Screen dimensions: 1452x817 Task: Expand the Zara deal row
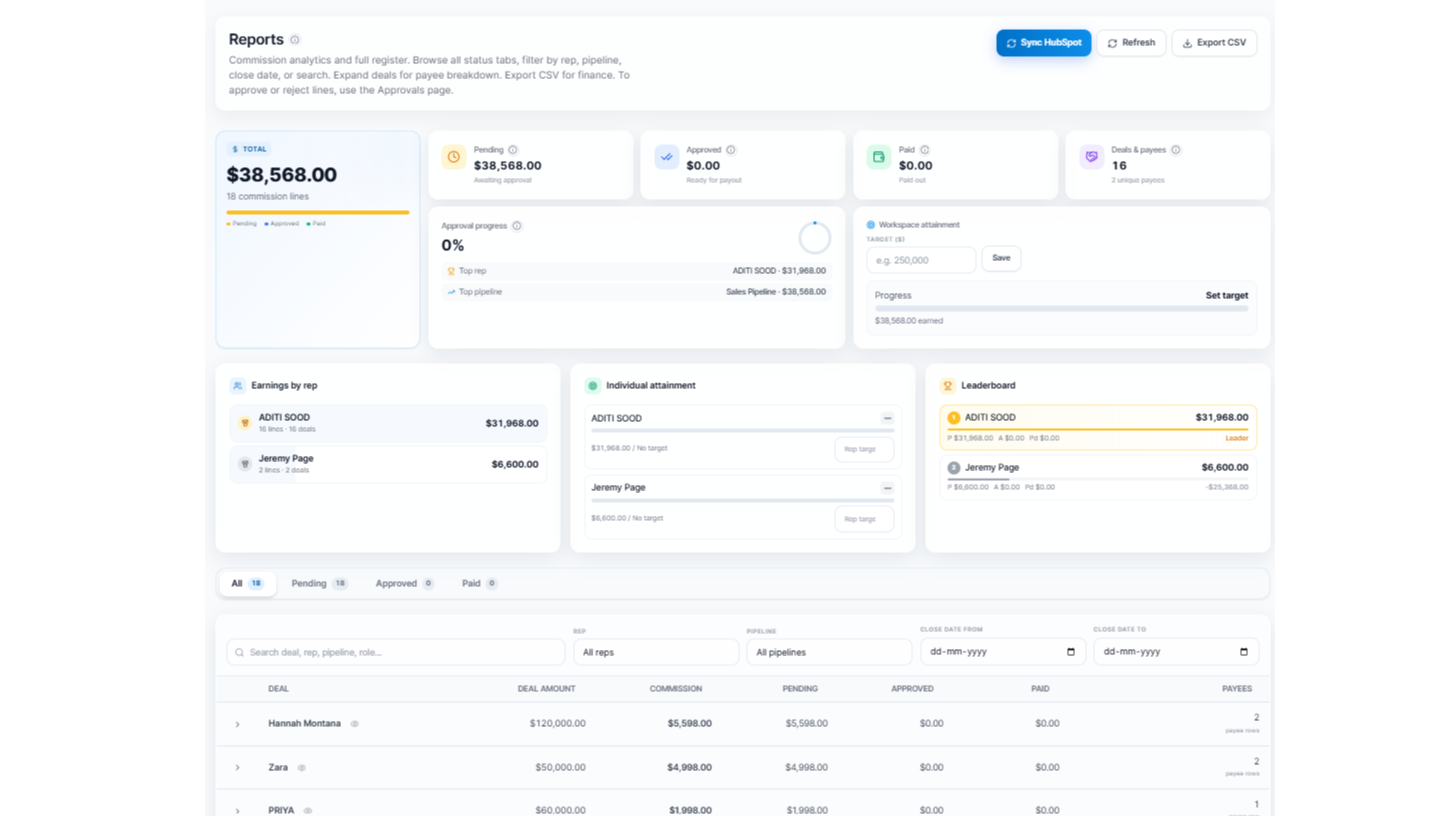(237, 768)
